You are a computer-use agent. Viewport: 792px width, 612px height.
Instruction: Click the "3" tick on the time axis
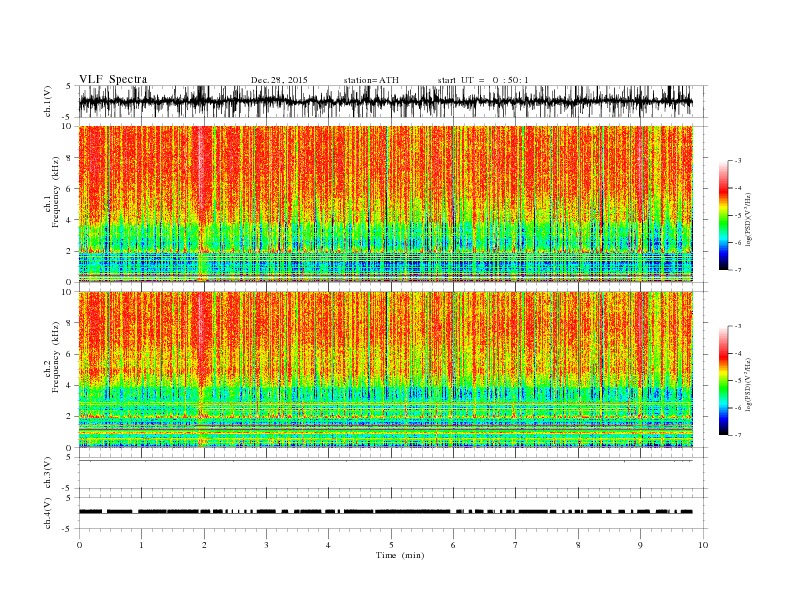(x=266, y=545)
